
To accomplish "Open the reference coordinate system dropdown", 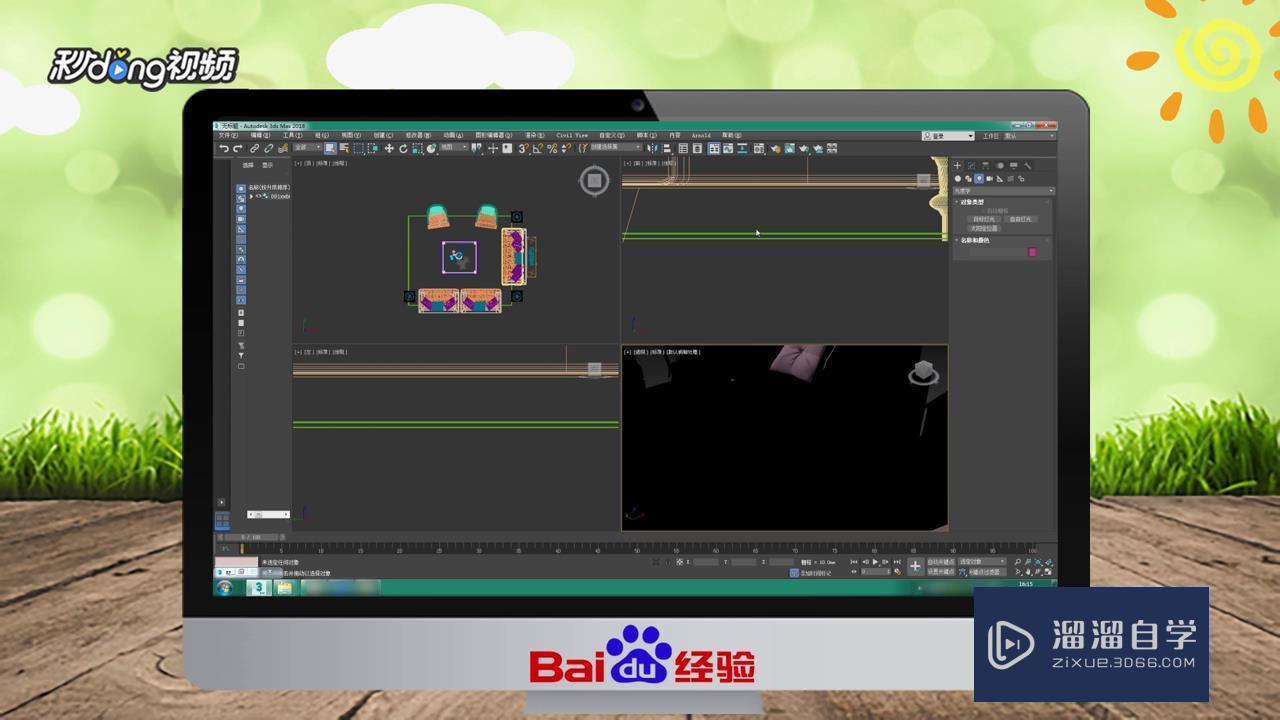I will click(x=454, y=148).
